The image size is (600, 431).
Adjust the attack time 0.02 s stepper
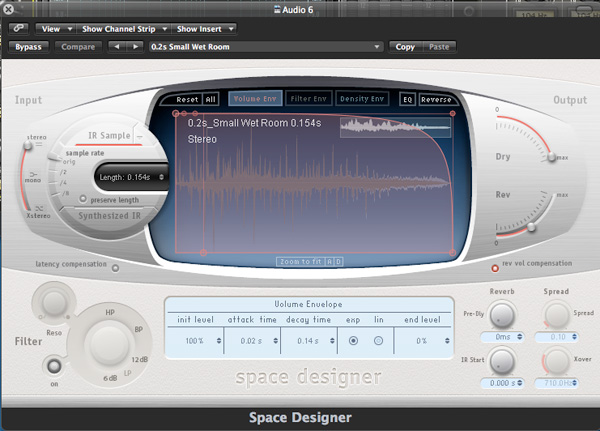(276, 341)
